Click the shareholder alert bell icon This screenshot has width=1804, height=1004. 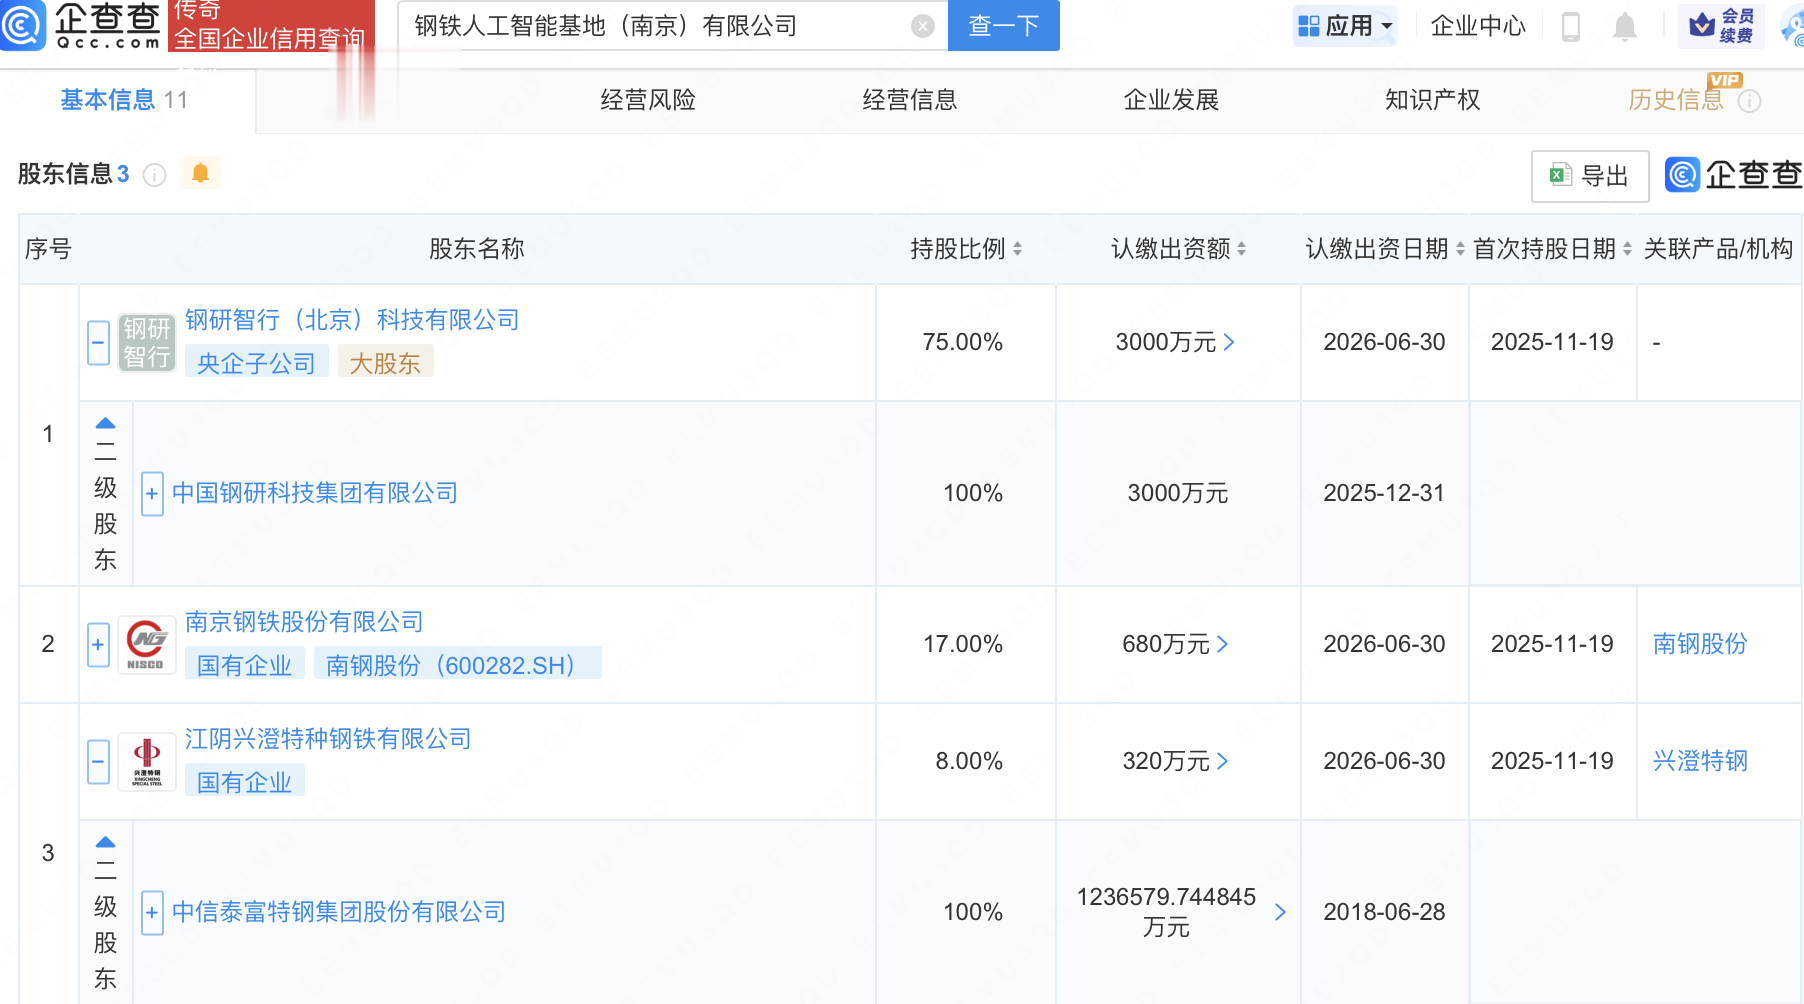point(200,173)
